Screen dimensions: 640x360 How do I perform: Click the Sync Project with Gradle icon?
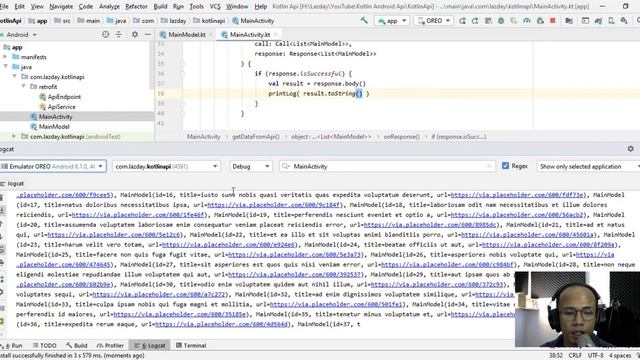598,20
